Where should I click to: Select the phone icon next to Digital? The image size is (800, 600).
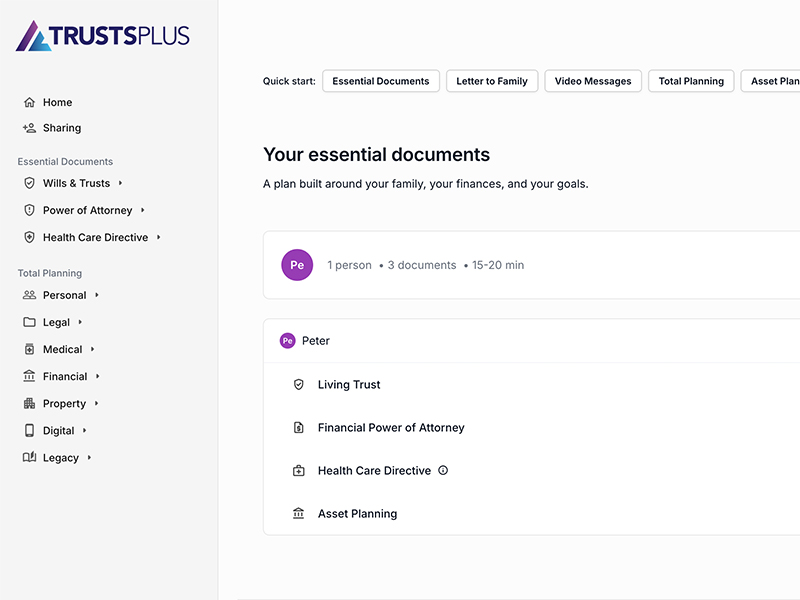tap(30, 430)
